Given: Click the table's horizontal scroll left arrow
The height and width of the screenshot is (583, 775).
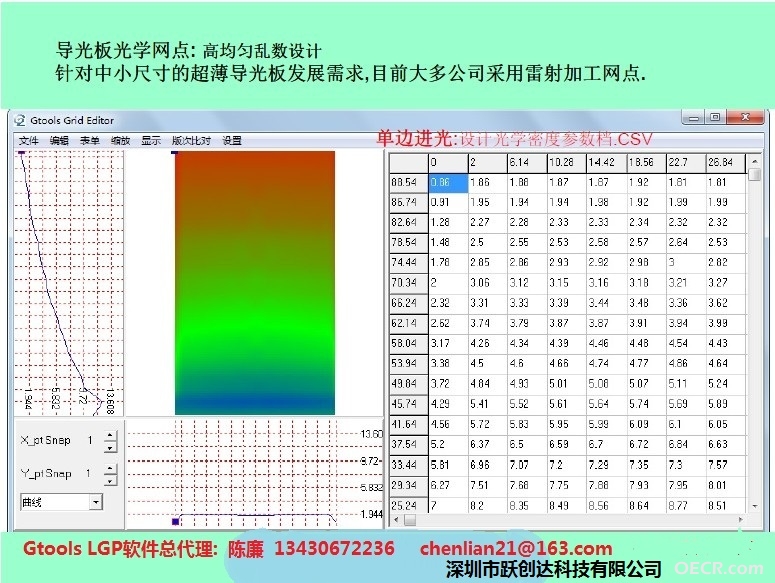Looking at the screenshot, I should [396, 520].
